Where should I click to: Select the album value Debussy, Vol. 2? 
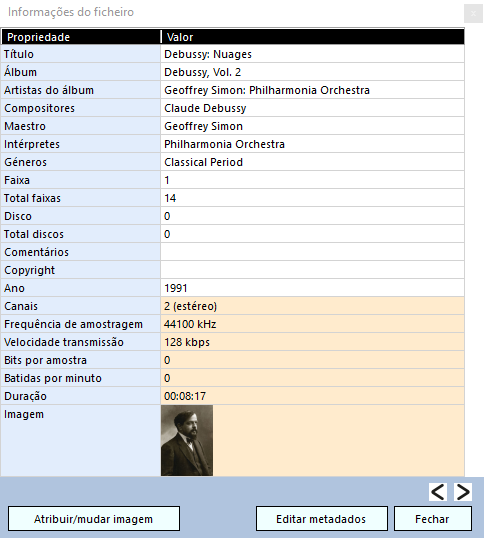202,72
